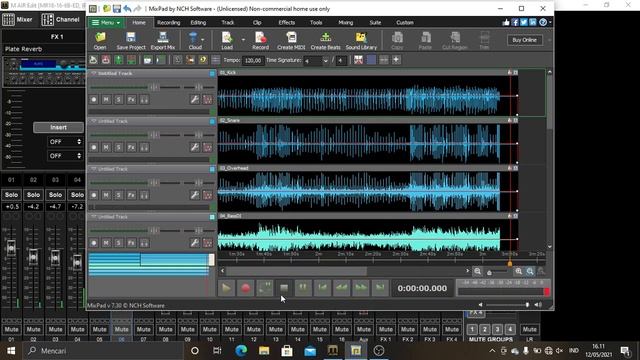Click the go-to-end transport button
The height and width of the screenshot is (360, 640).
tap(380, 288)
